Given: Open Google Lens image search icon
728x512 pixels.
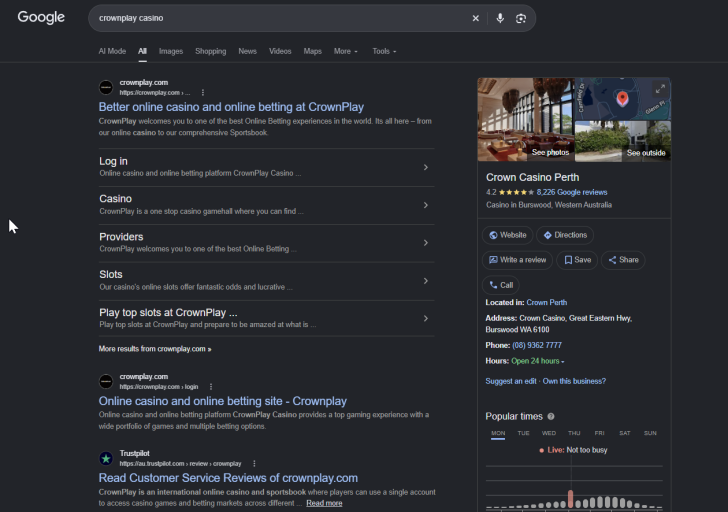Looking at the screenshot, I should coord(521,18).
